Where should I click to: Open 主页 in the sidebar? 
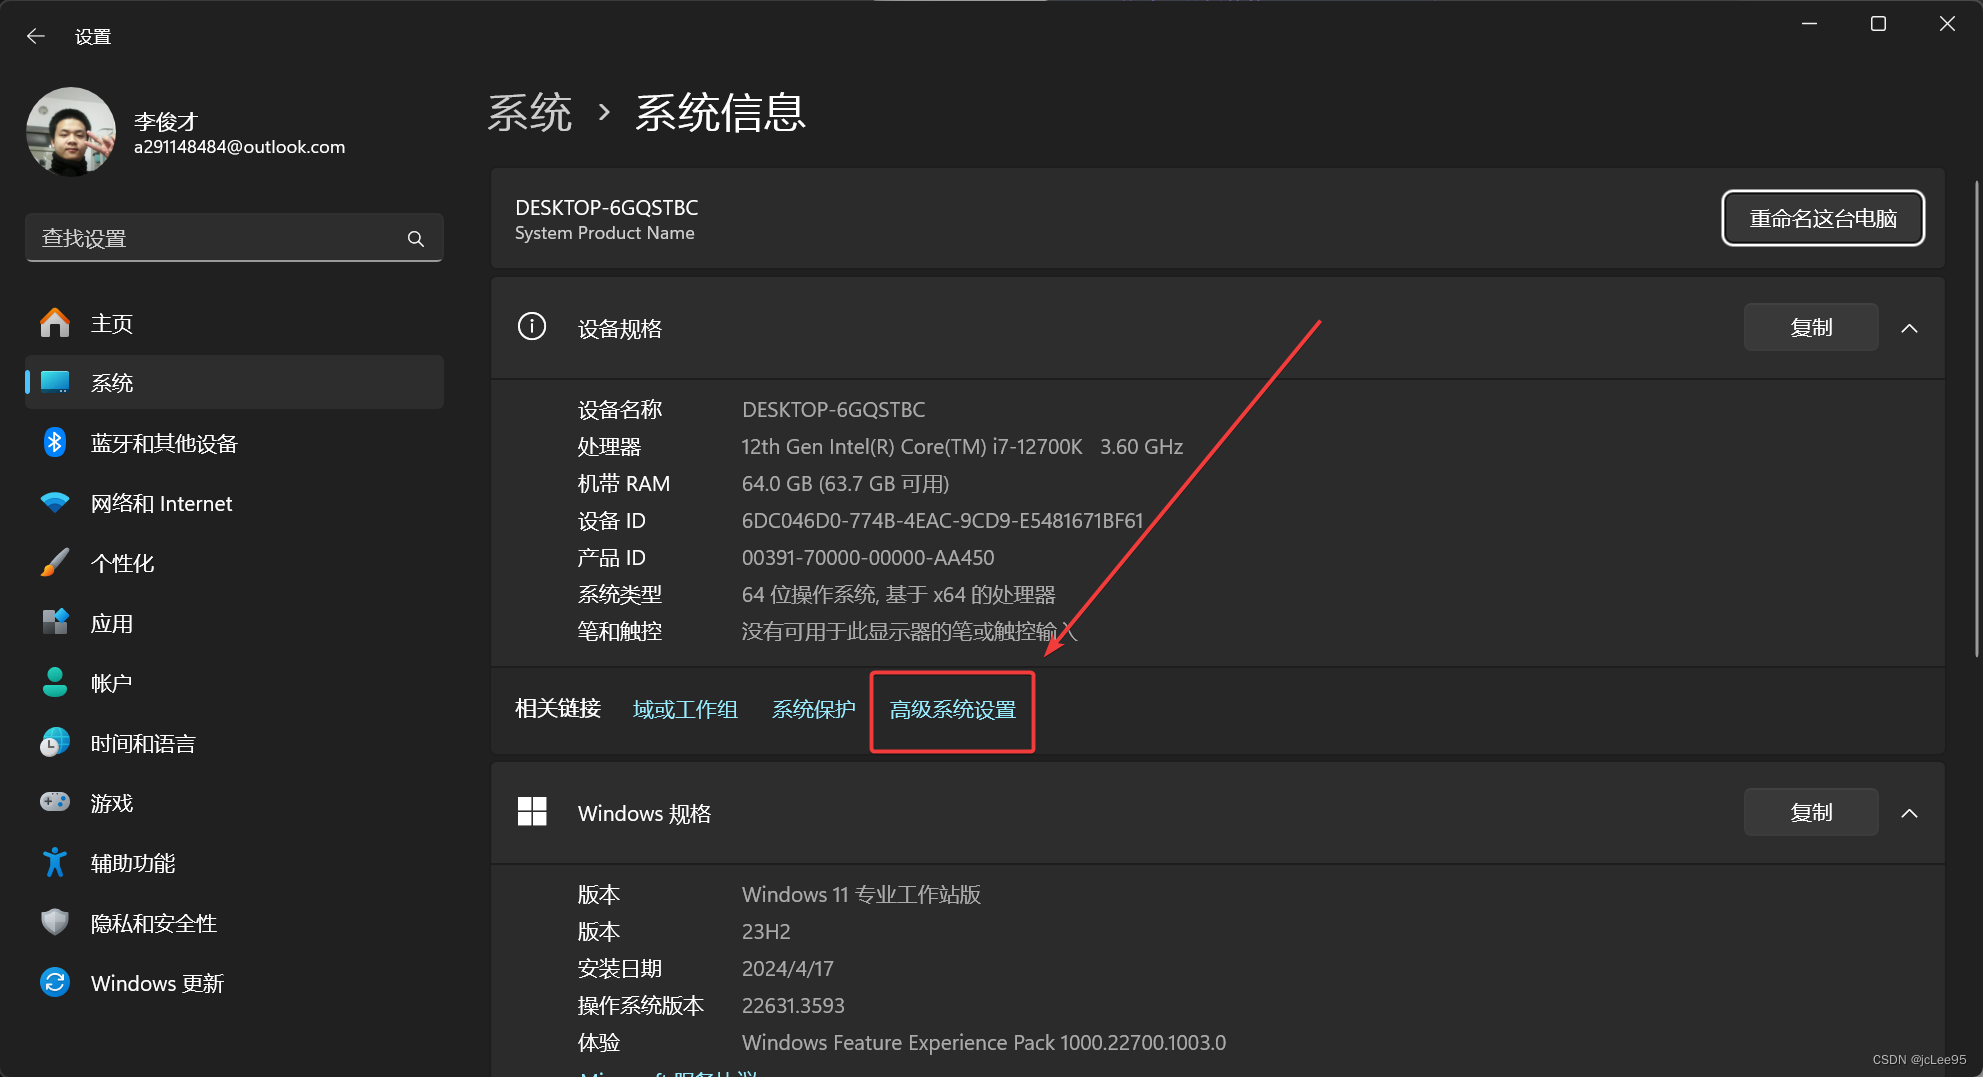coord(234,323)
